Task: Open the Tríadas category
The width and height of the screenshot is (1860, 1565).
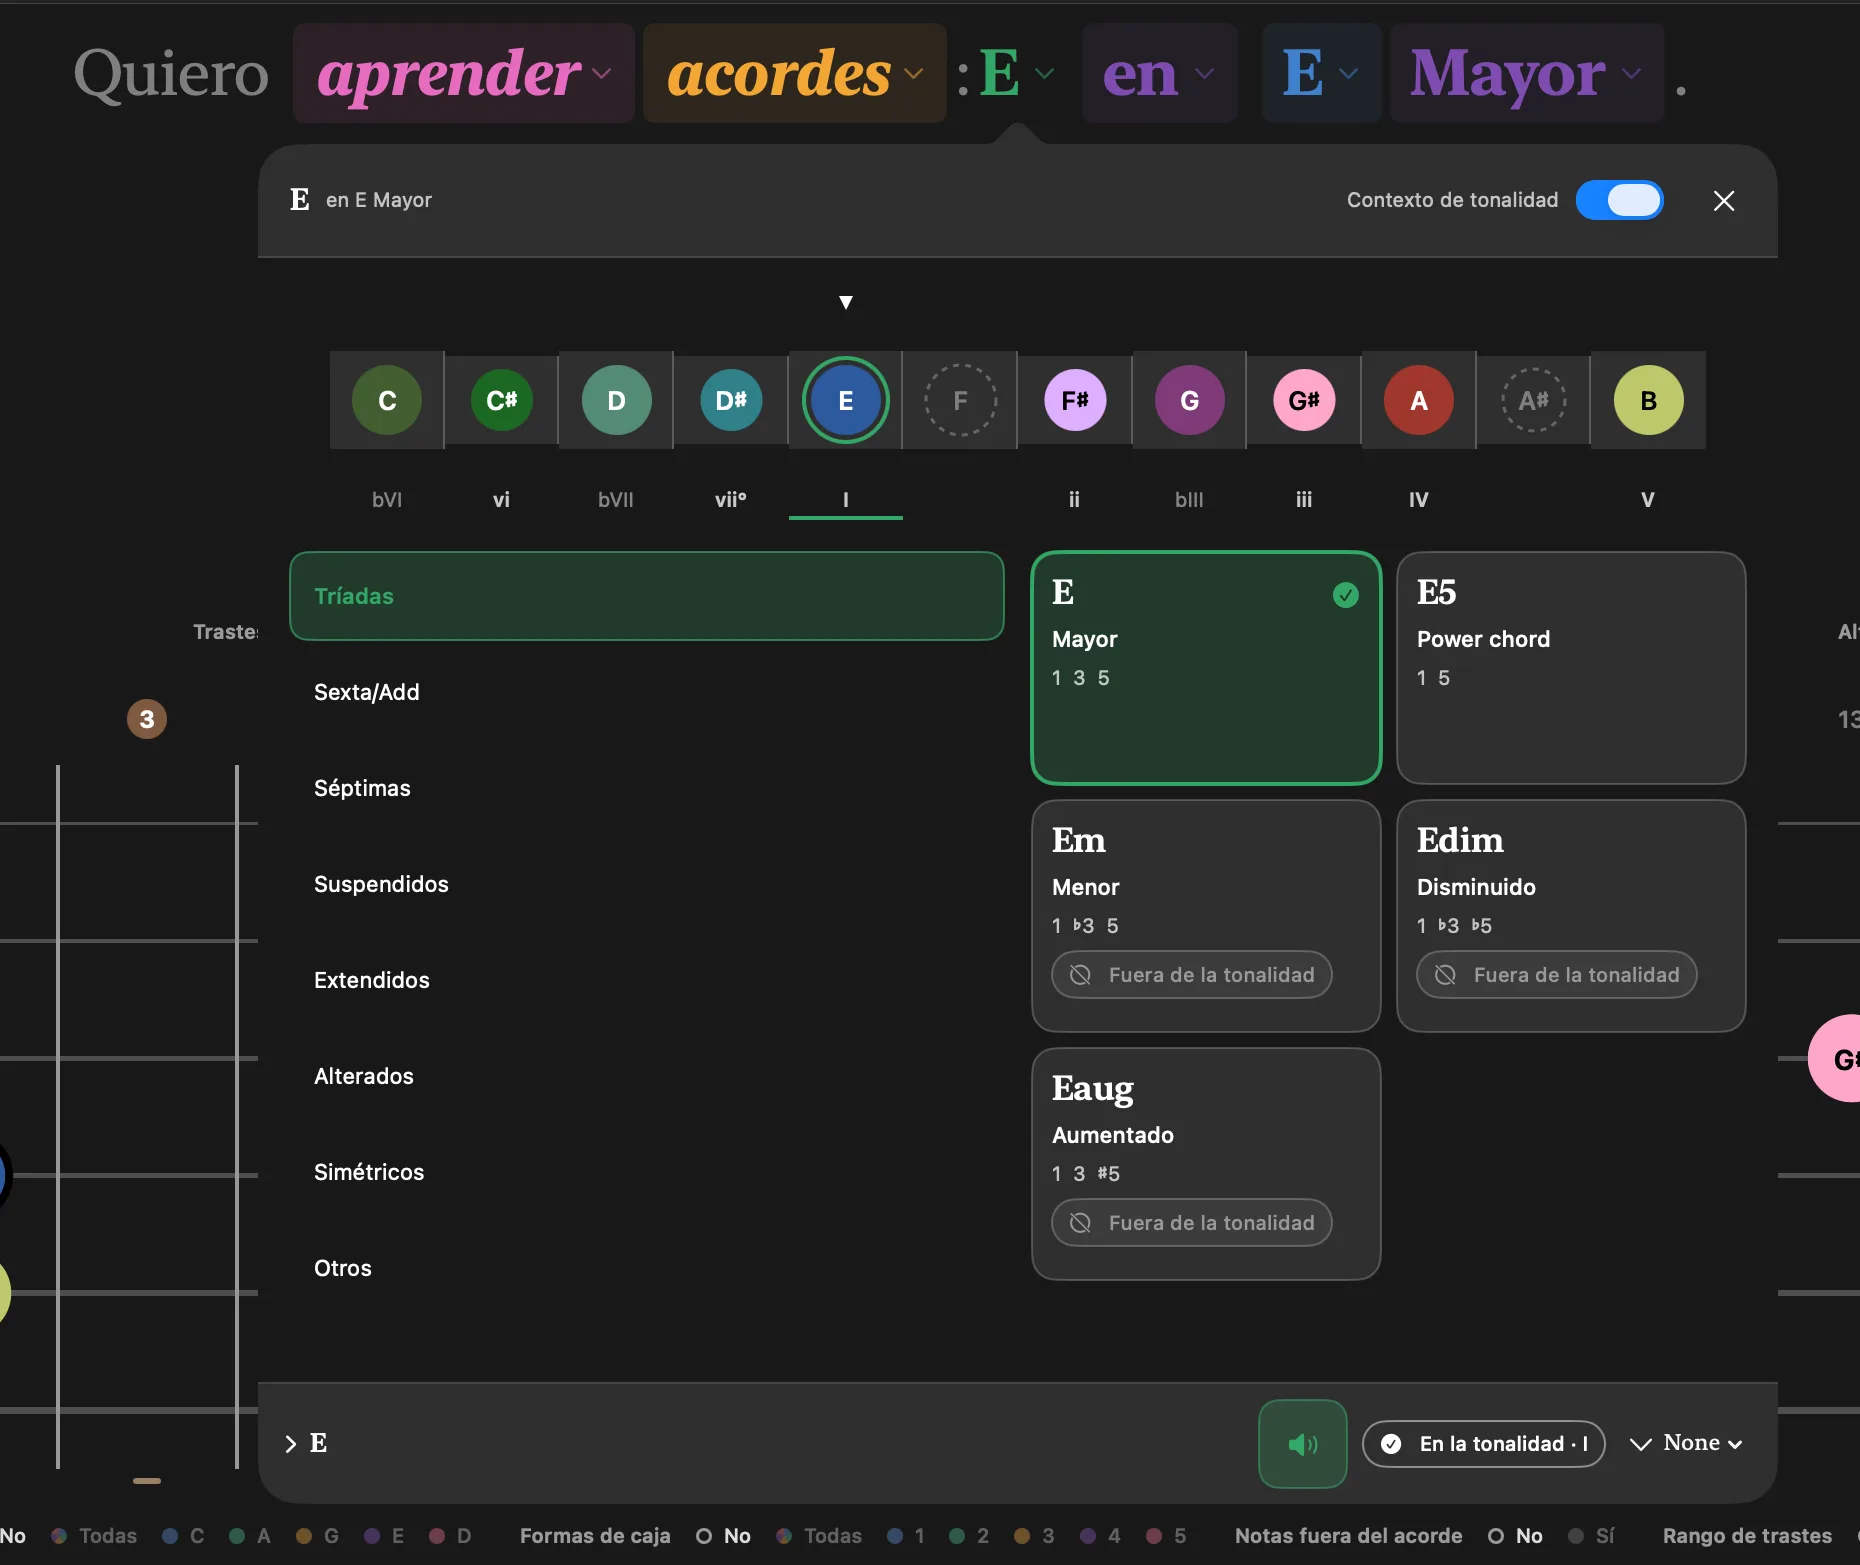Action: 646,596
